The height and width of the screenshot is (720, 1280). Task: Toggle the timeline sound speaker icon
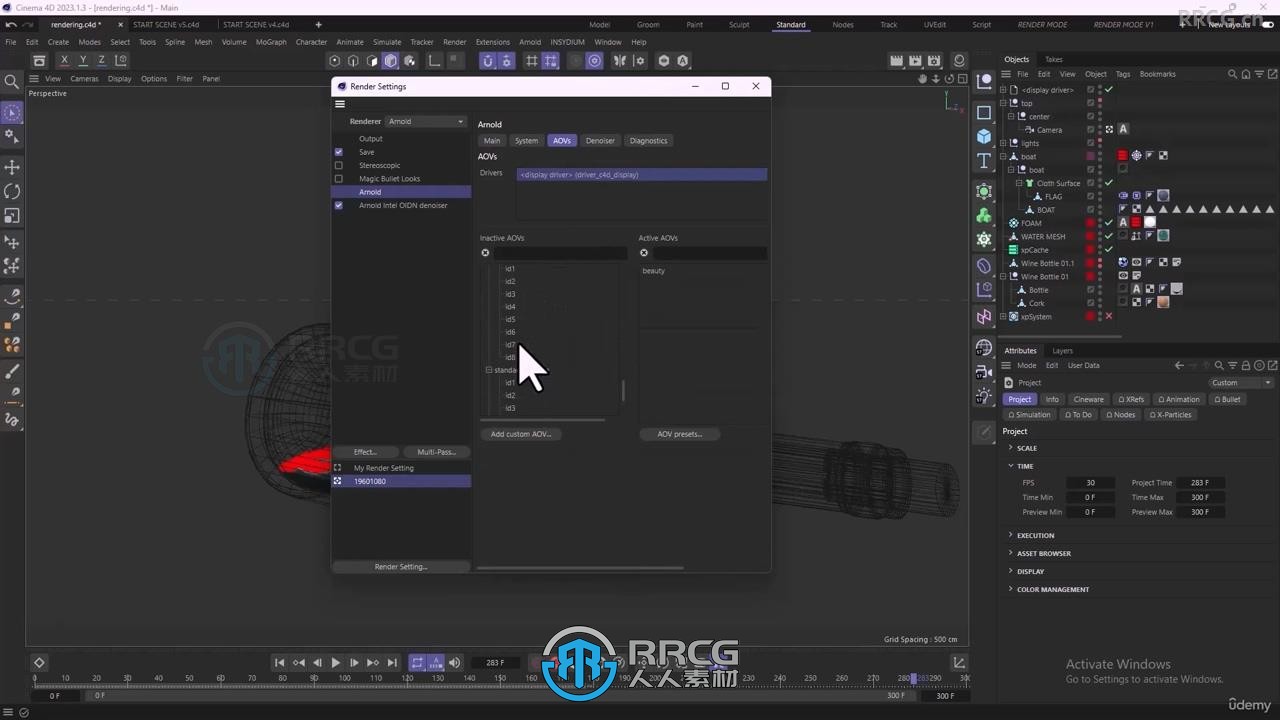(x=455, y=663)
